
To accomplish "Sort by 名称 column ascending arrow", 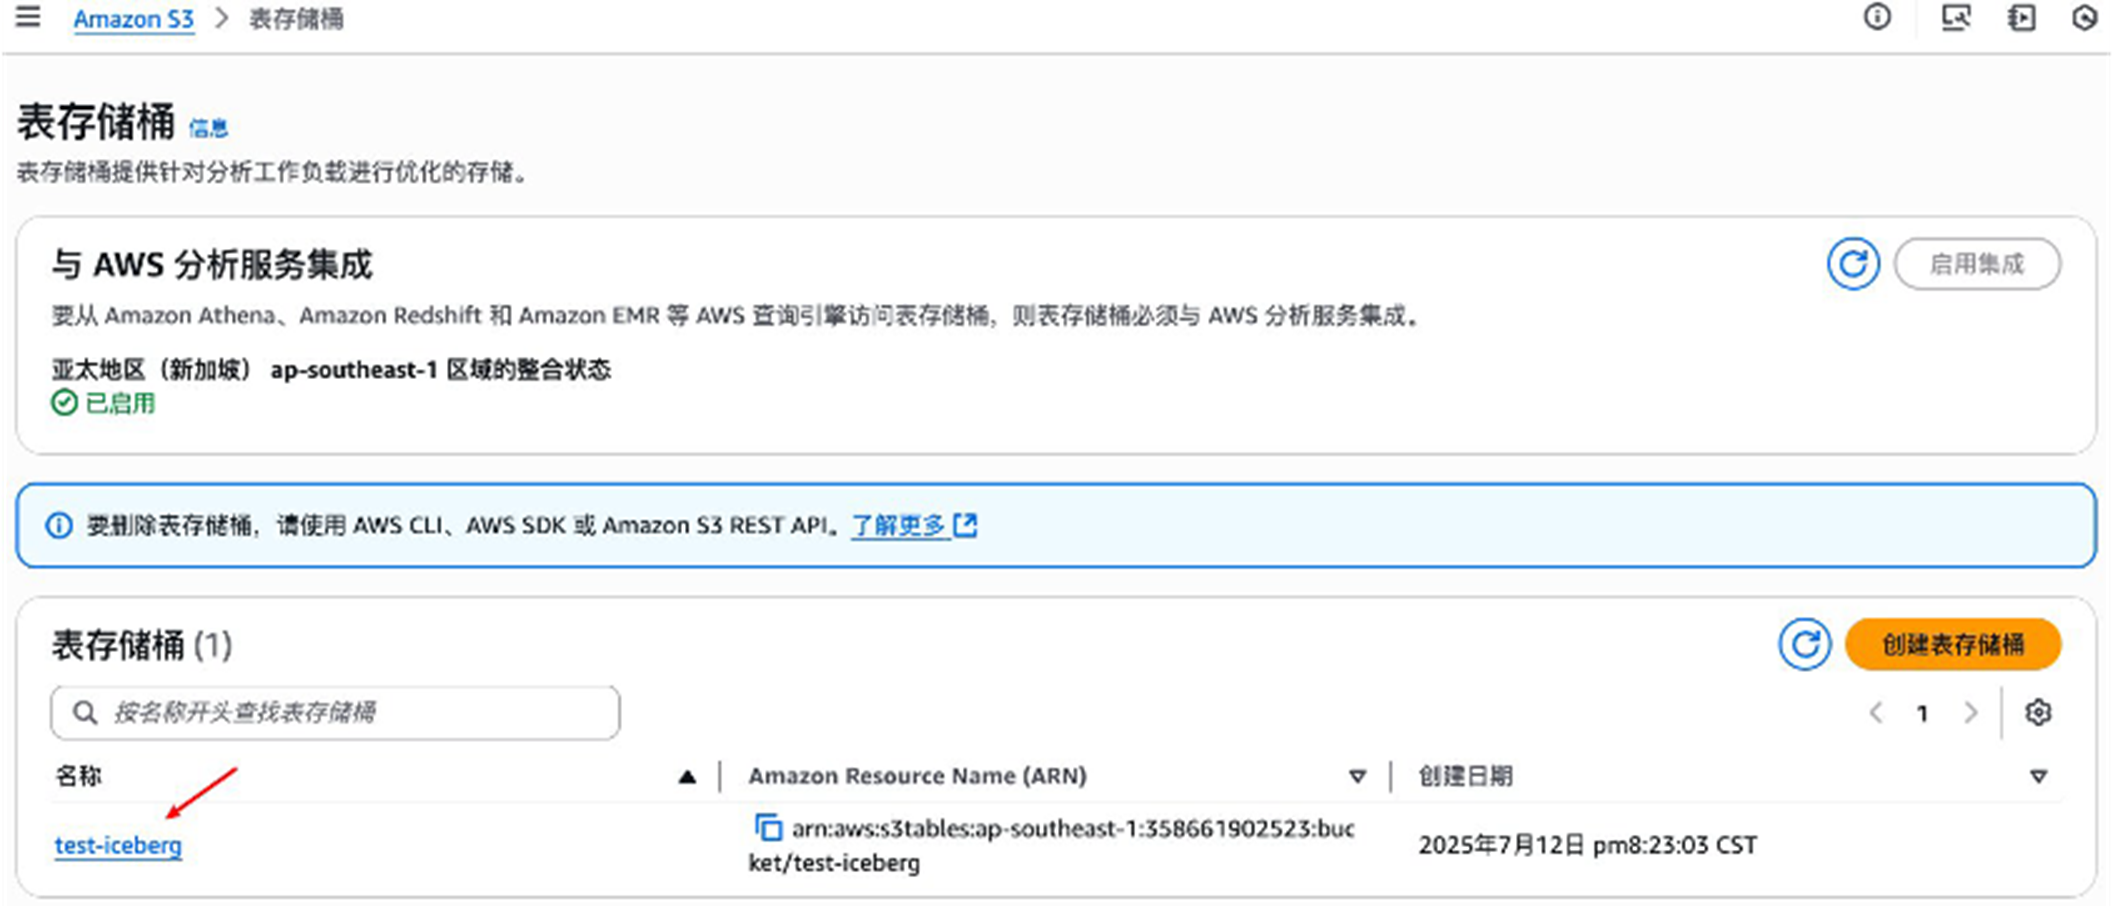I will tap(687, 777).
